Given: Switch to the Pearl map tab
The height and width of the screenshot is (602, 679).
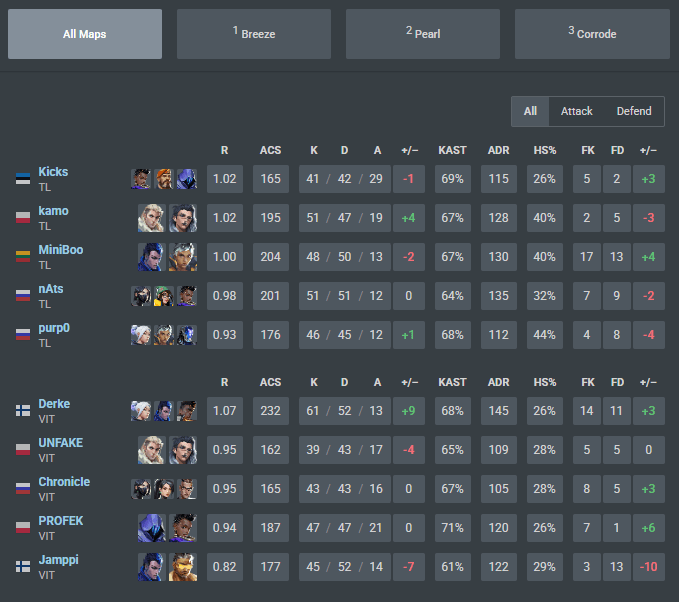Looking at the screenshot, I should (423, 34).
